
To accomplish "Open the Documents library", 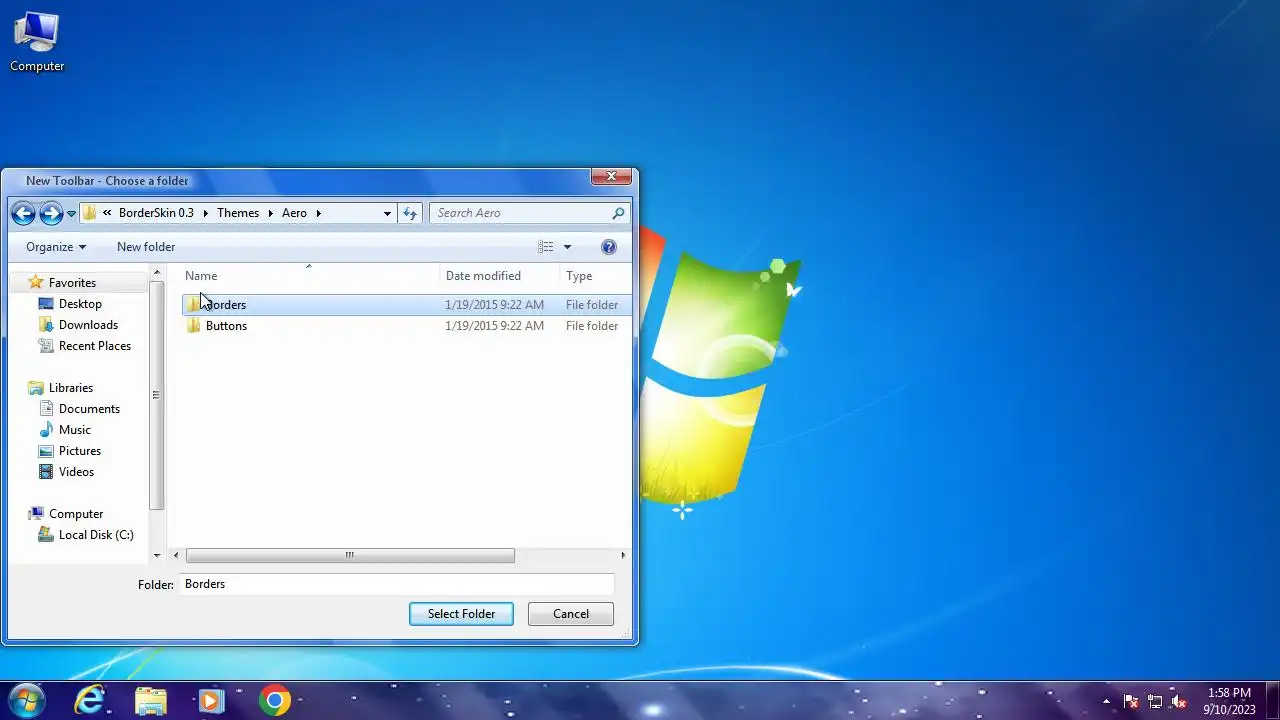I will coord(89,409).
